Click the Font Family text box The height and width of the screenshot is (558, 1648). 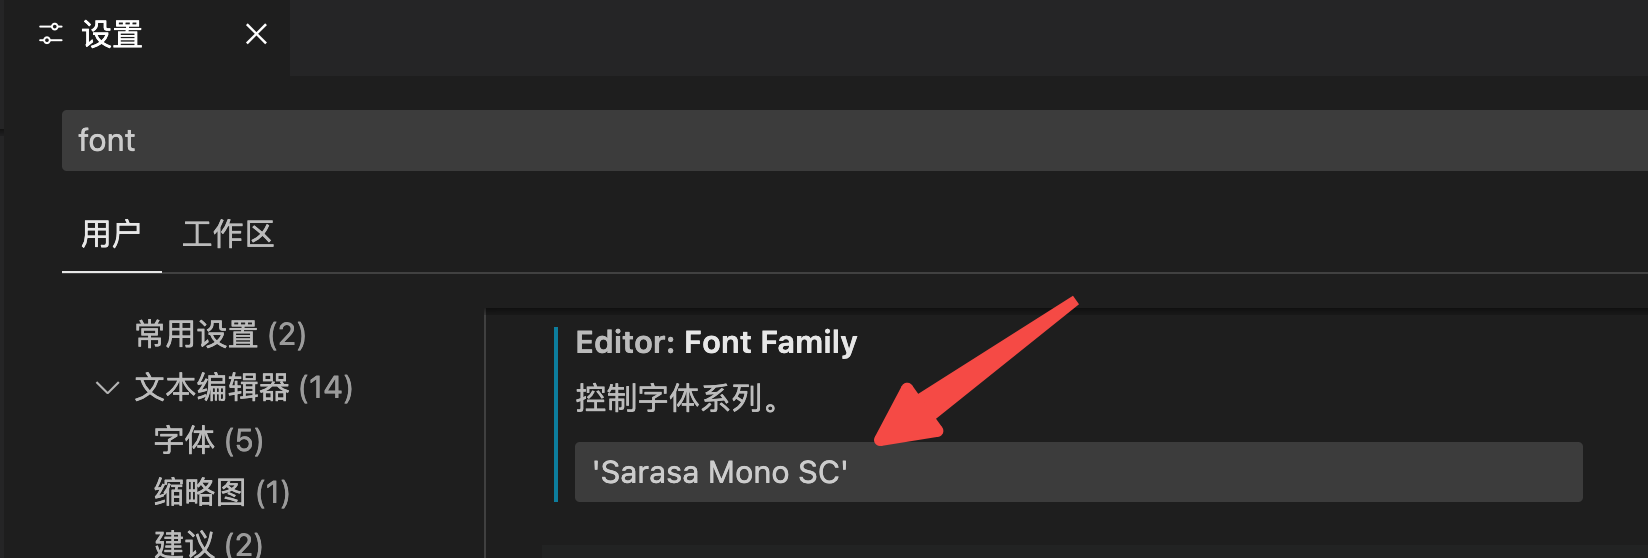(1200, 472)
